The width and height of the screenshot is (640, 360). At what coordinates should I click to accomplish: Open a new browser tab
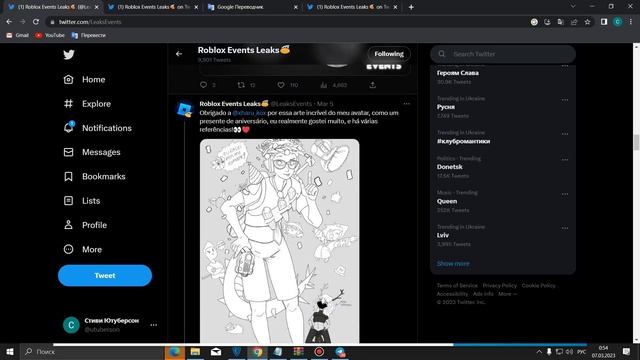(411, 7)
